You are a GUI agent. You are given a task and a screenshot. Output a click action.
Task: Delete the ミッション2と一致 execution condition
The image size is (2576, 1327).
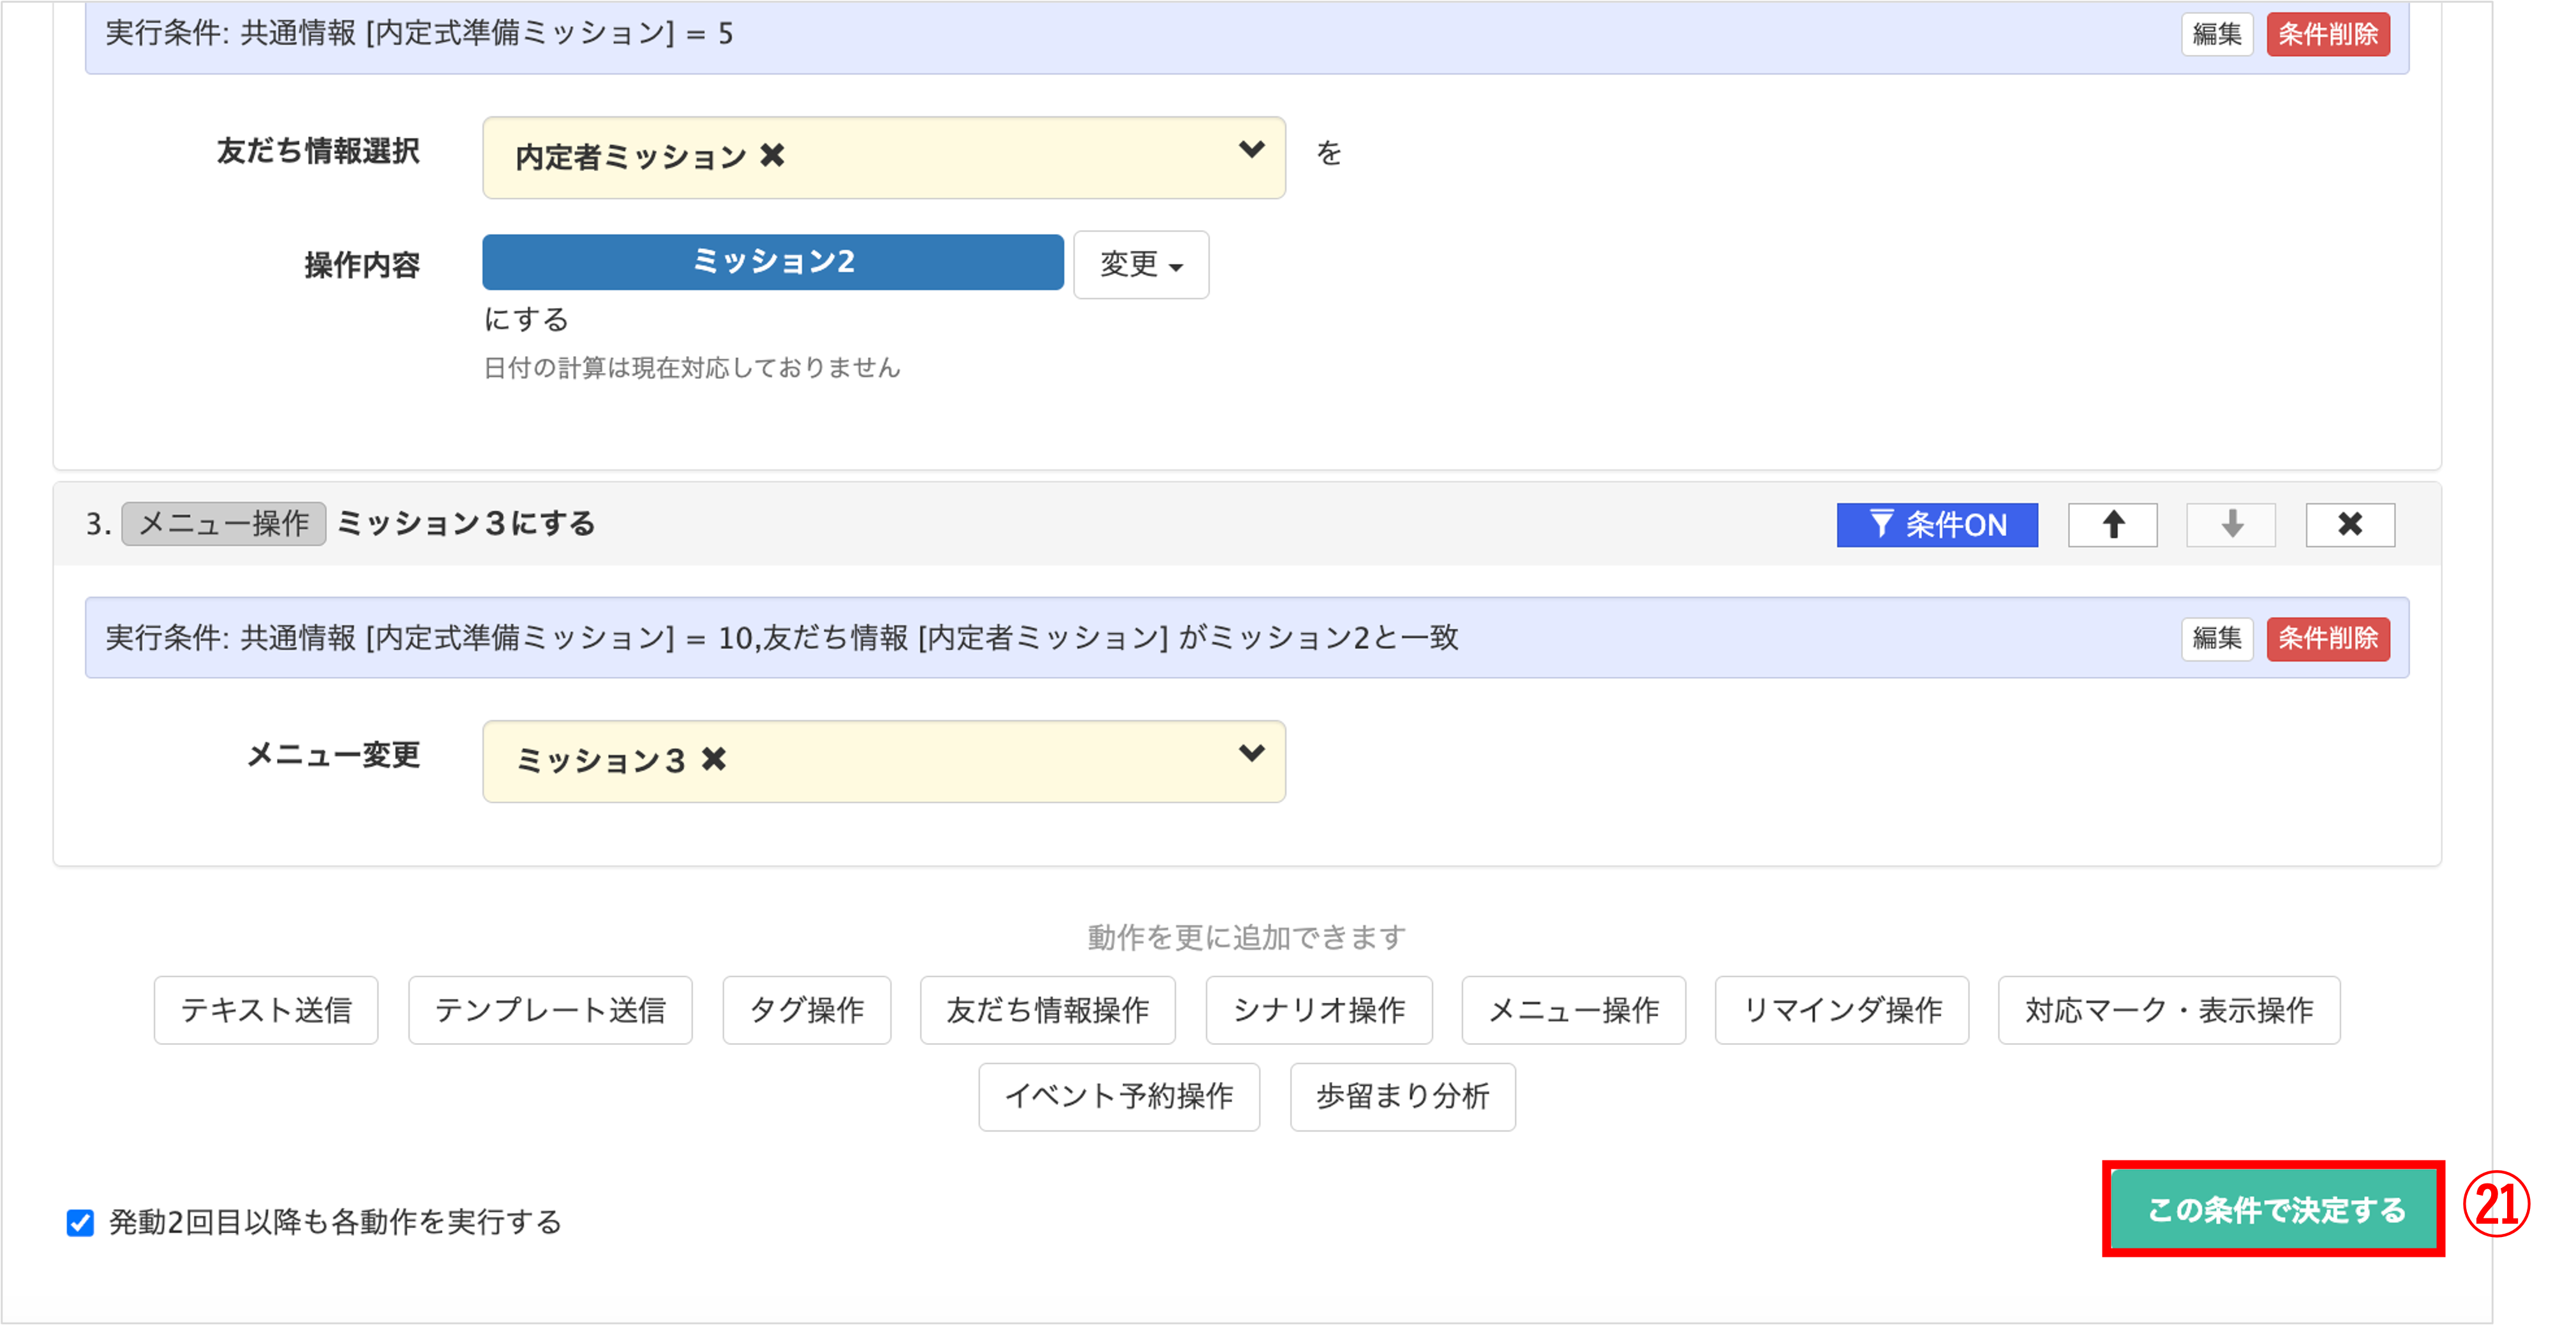pos(2328,638)
